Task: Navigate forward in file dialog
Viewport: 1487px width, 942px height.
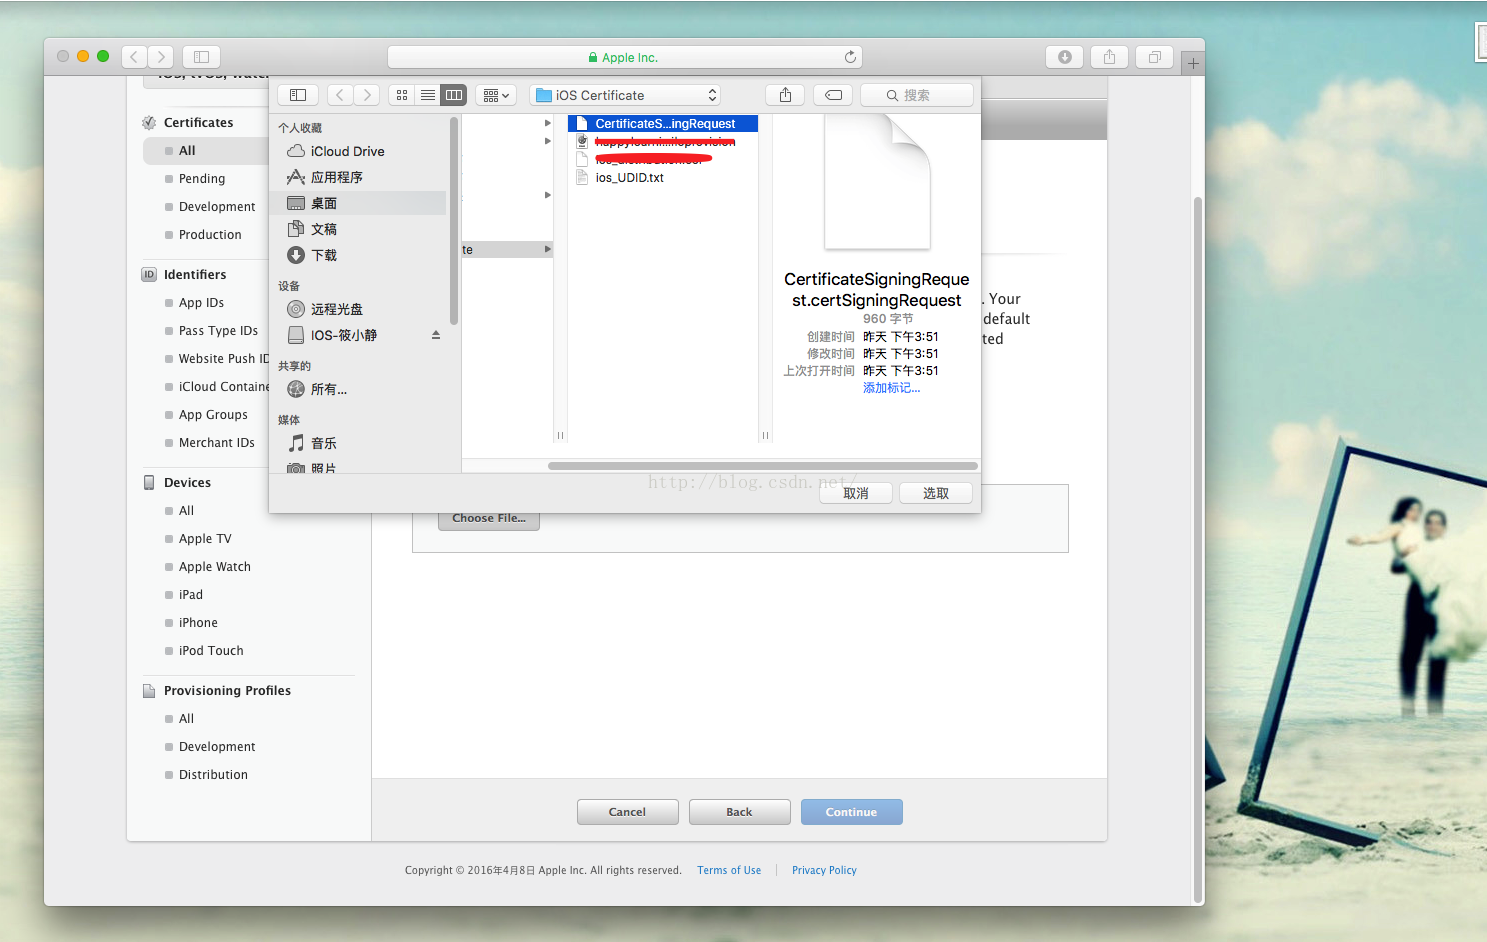Action: [367, 95]
